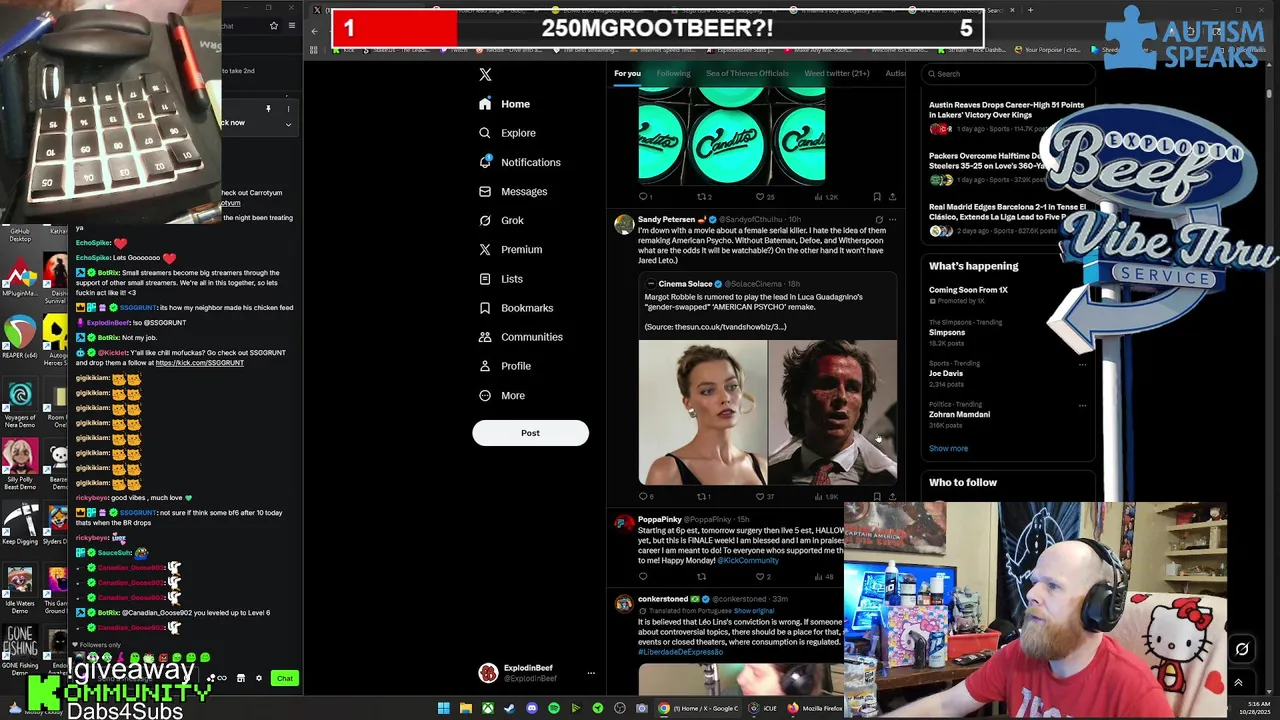1280x720 pixels.
Task: Click Show more under What's happening
Action: click(948, 449)
